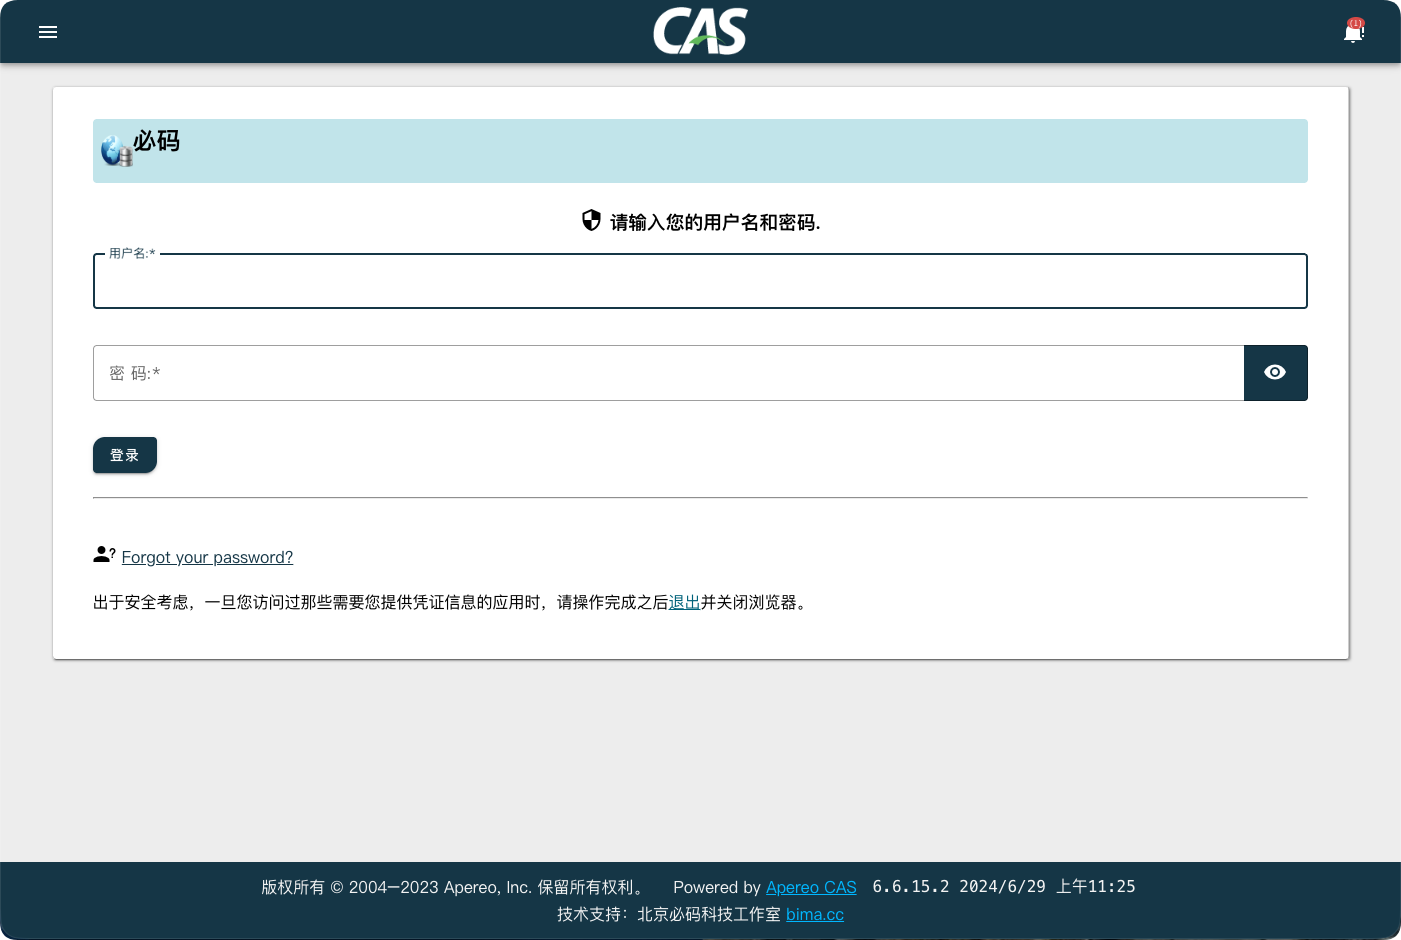
Task: Click the CAS logo in the header
Action: (x=700, y=31)
